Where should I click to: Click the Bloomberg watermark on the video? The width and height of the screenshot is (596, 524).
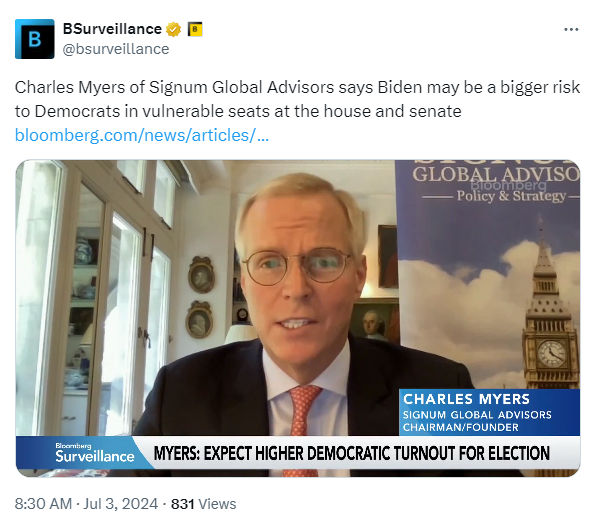point(509,185)
